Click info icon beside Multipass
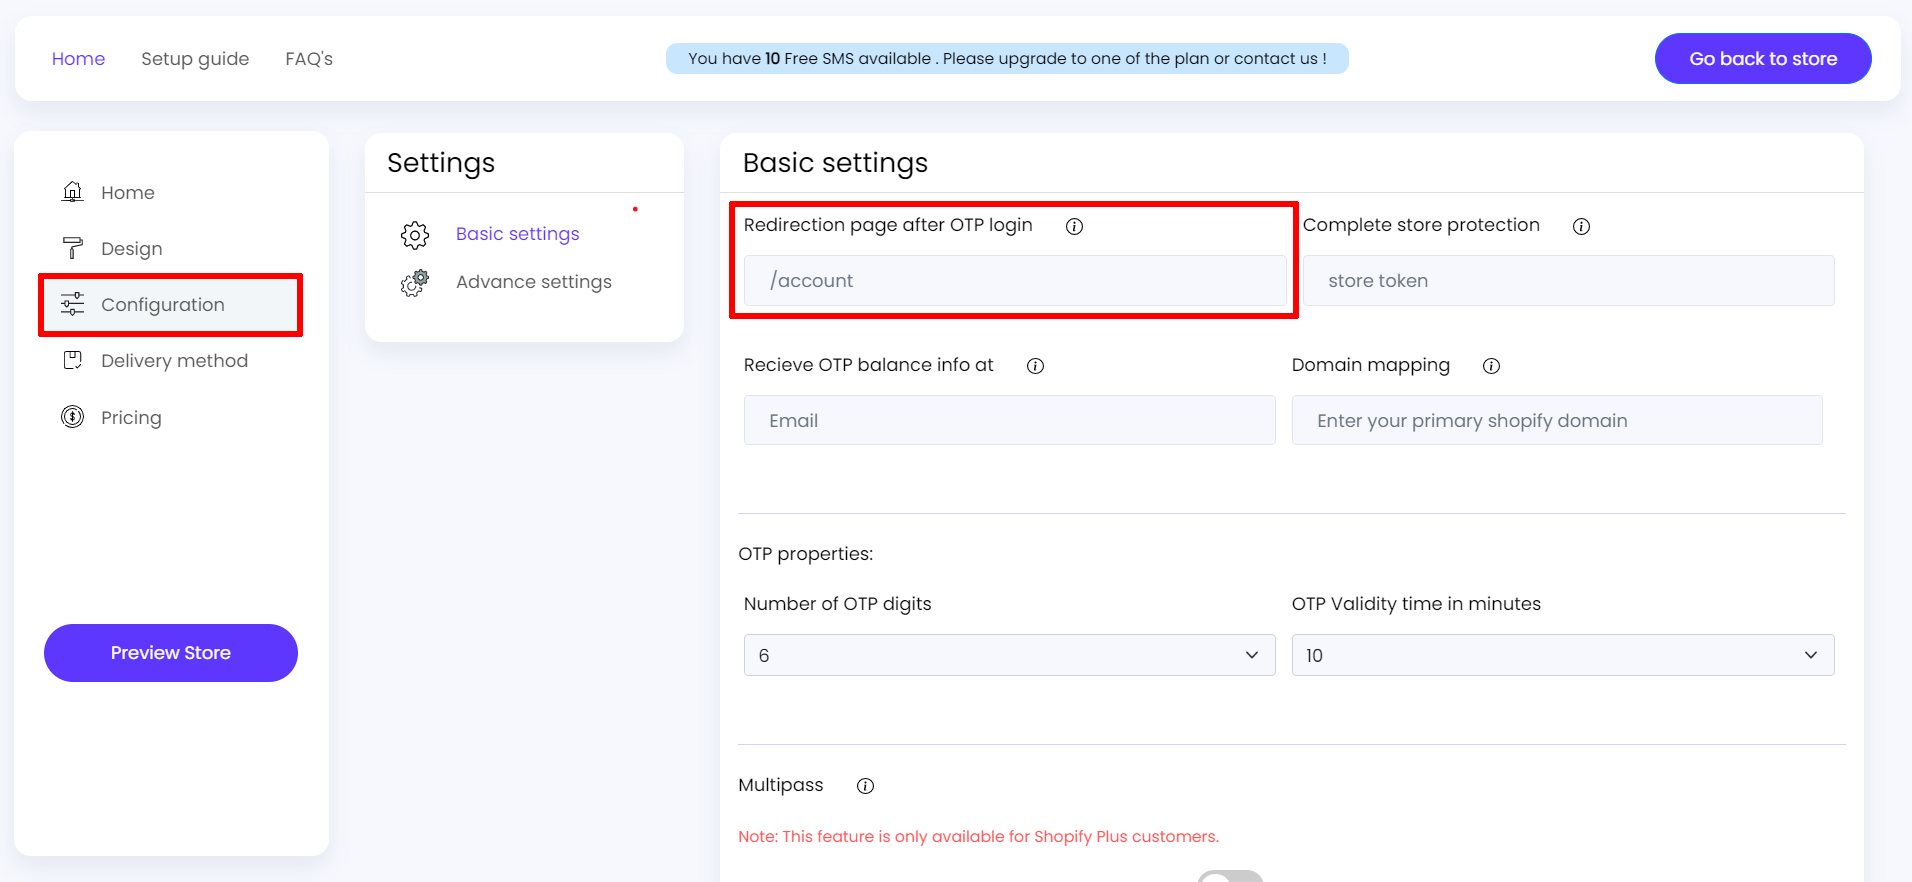 point(865,786)
